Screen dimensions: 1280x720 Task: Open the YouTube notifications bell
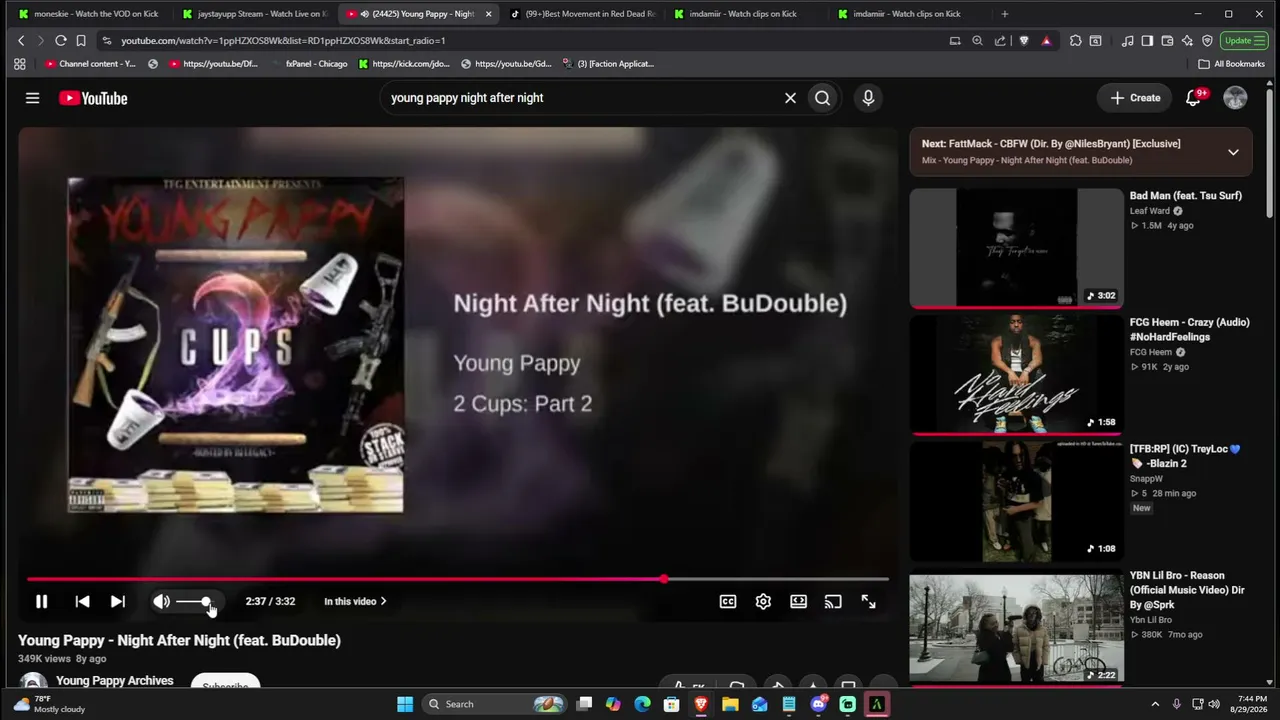(1194, 98)
